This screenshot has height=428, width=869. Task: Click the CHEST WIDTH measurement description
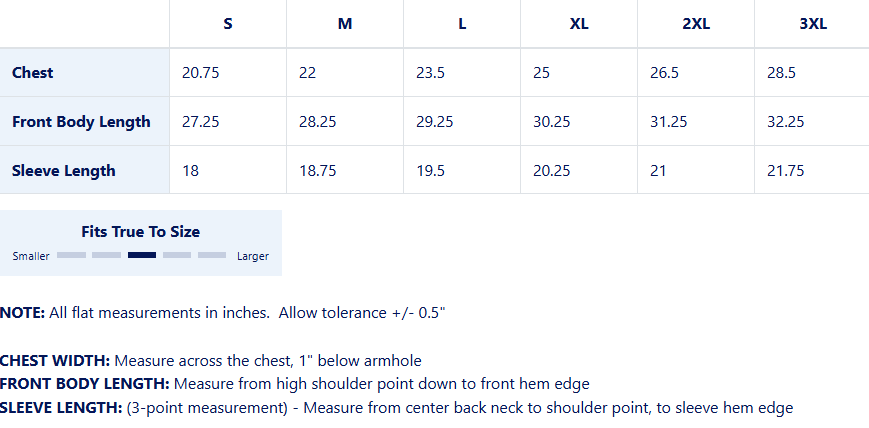211,361
